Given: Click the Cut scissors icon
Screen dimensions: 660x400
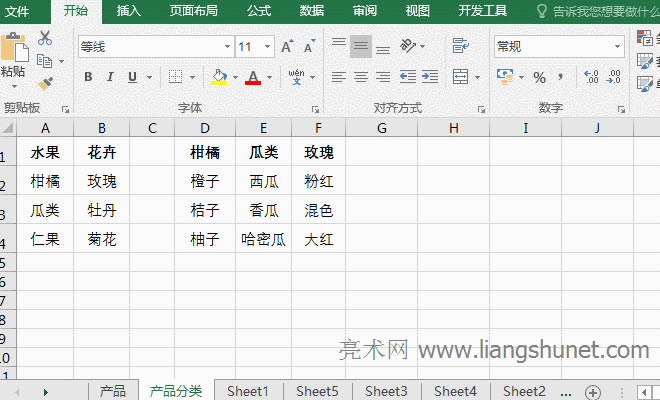Looking at the screenshot, I should (45, 39).
